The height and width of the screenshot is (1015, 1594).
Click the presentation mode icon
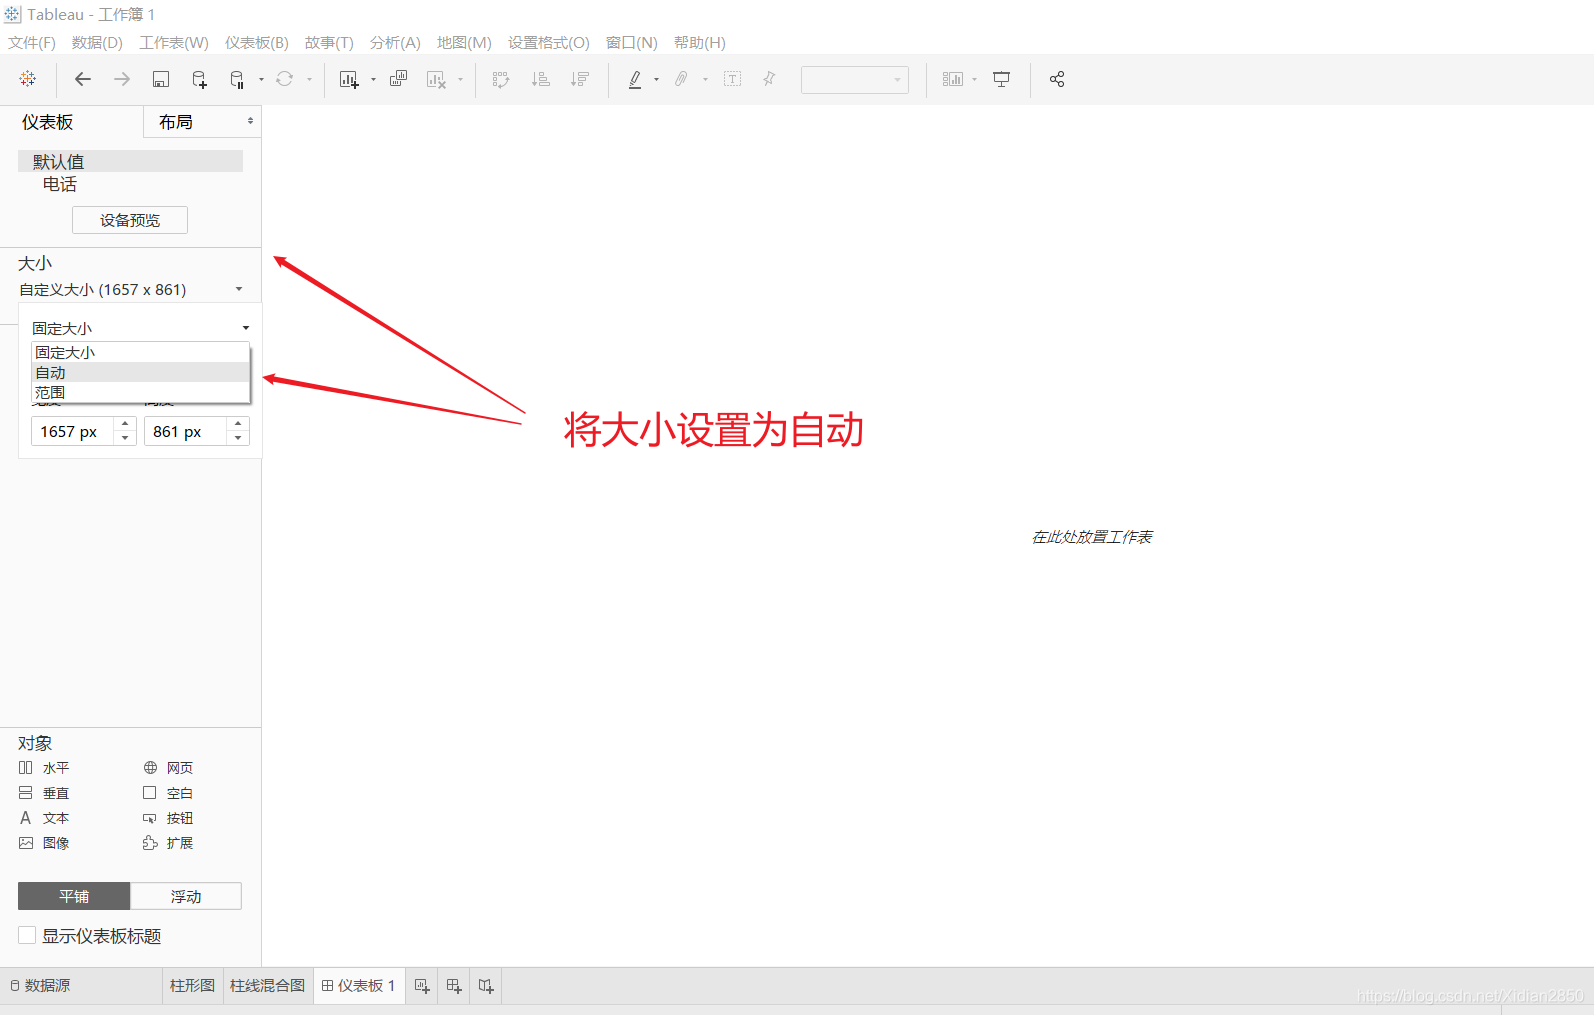1001,79
